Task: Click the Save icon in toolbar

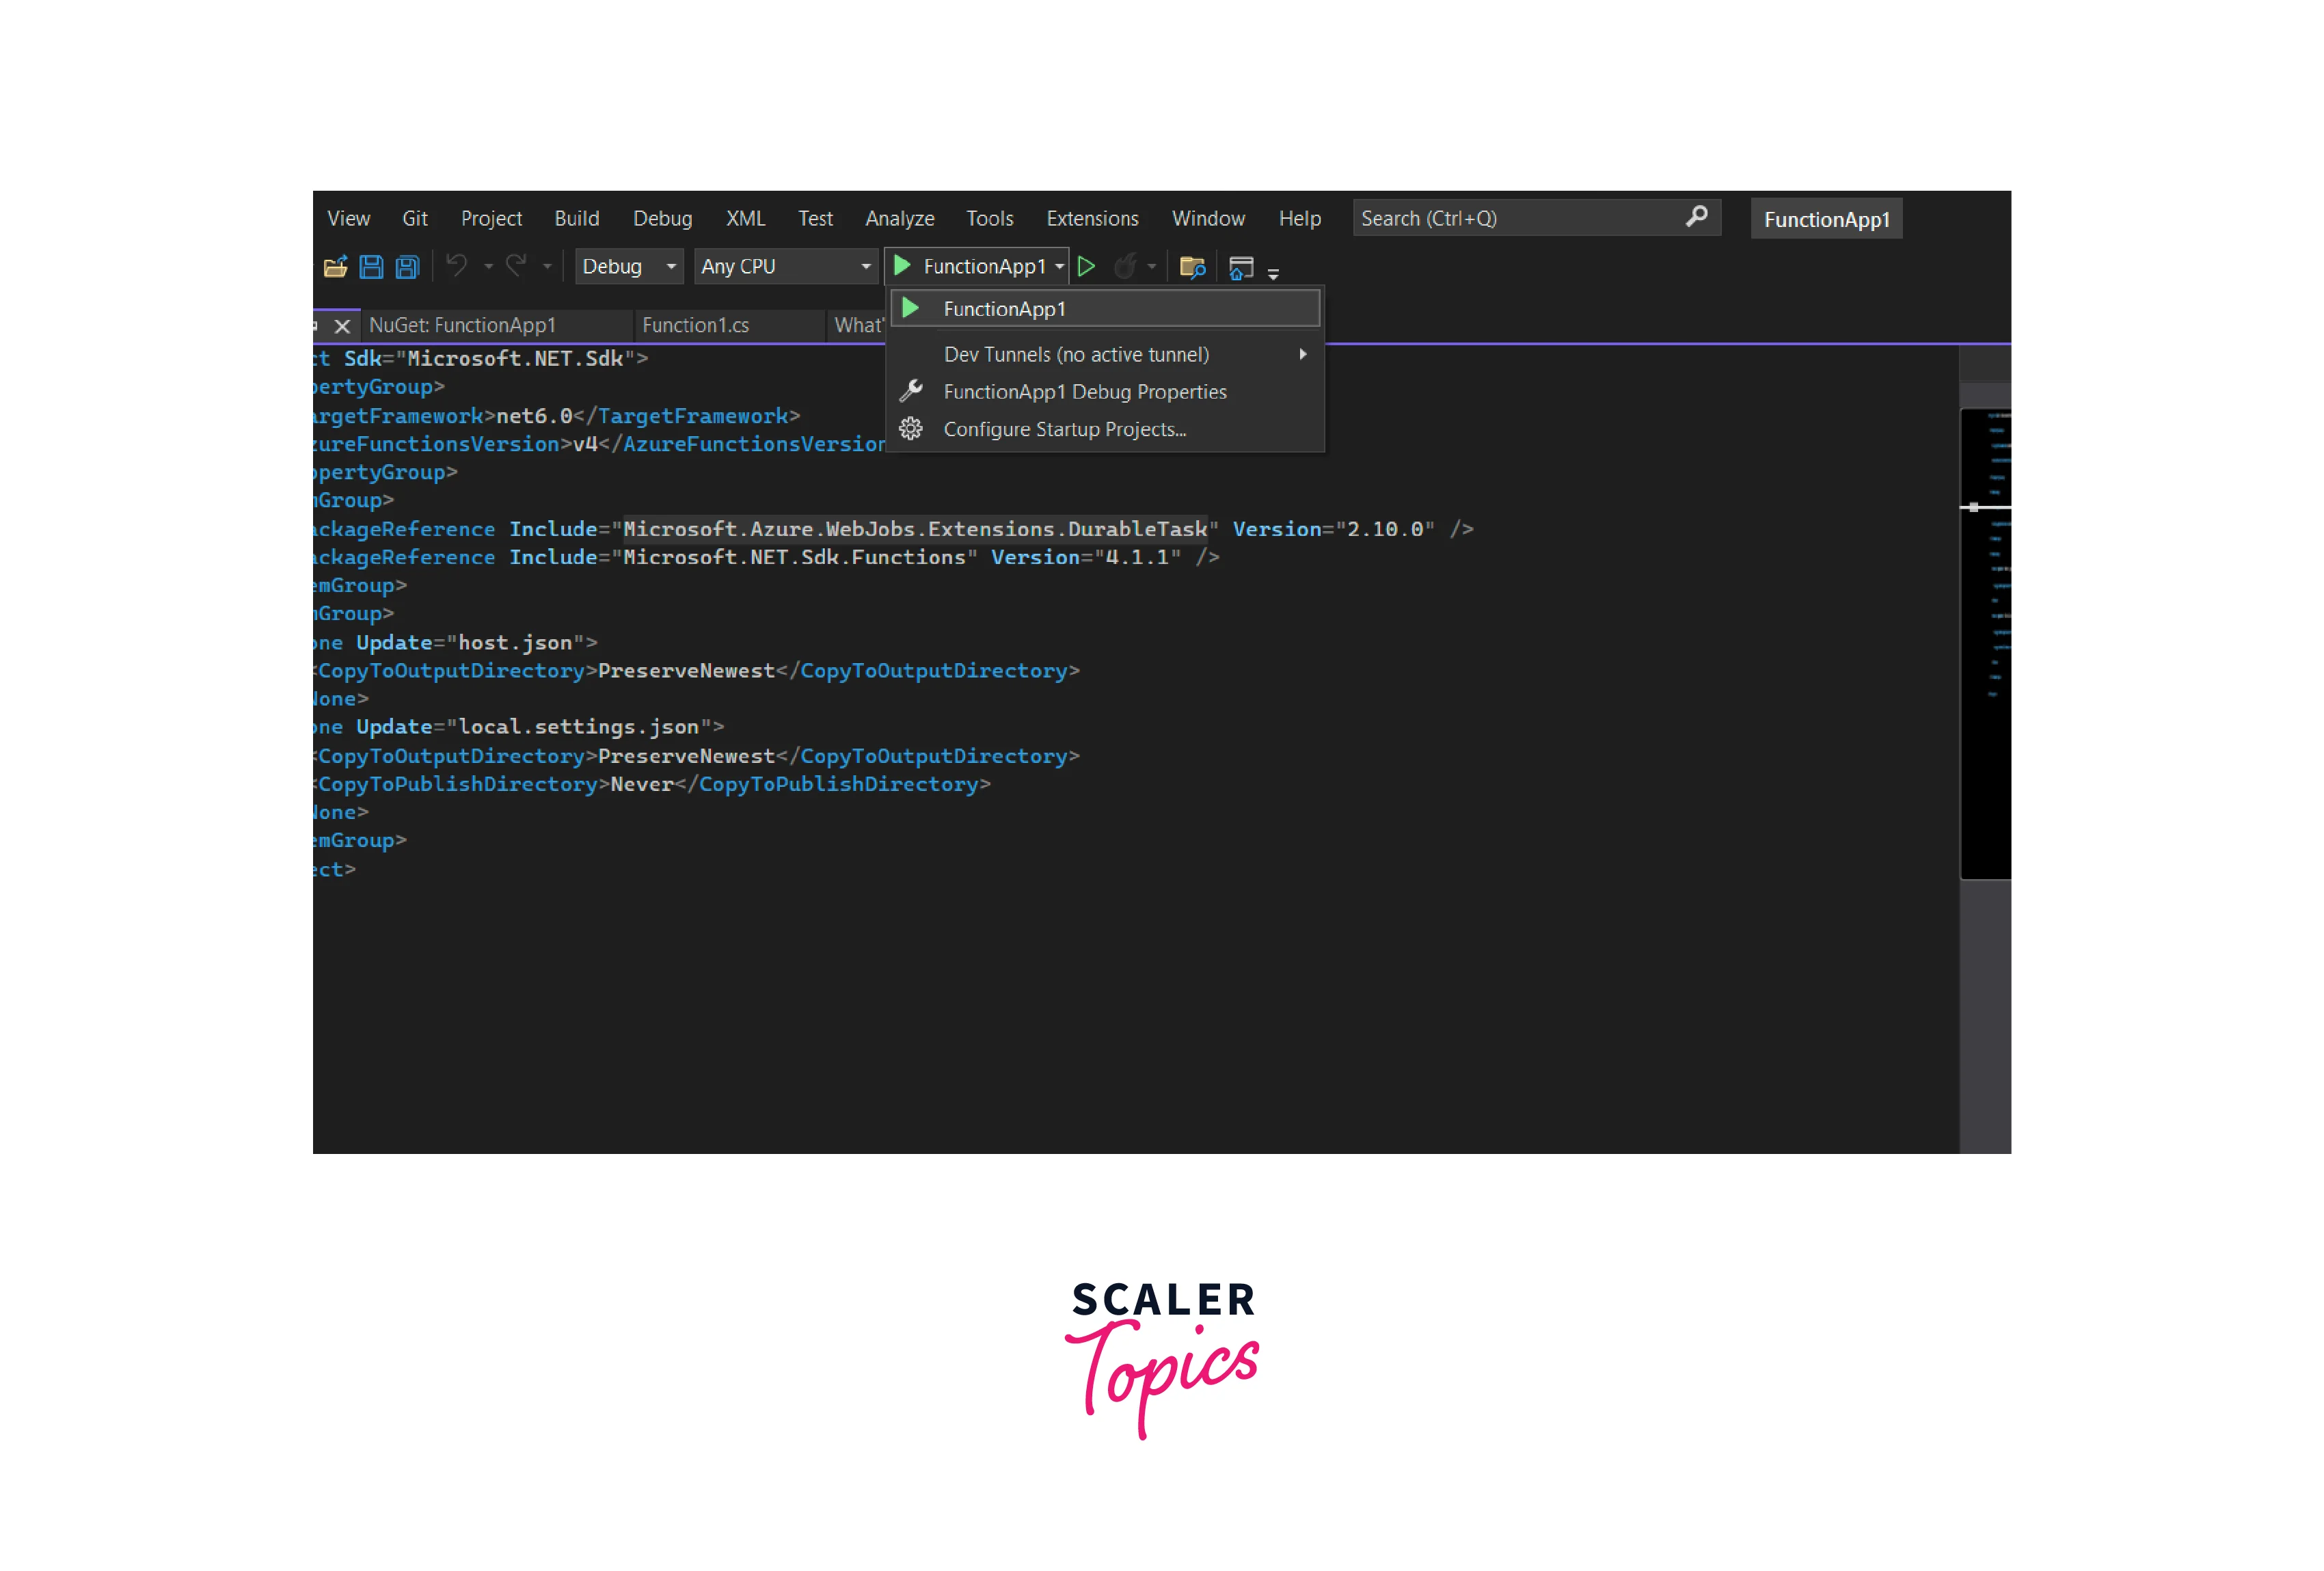Action: pyautogui.click(x=371, y=267)
